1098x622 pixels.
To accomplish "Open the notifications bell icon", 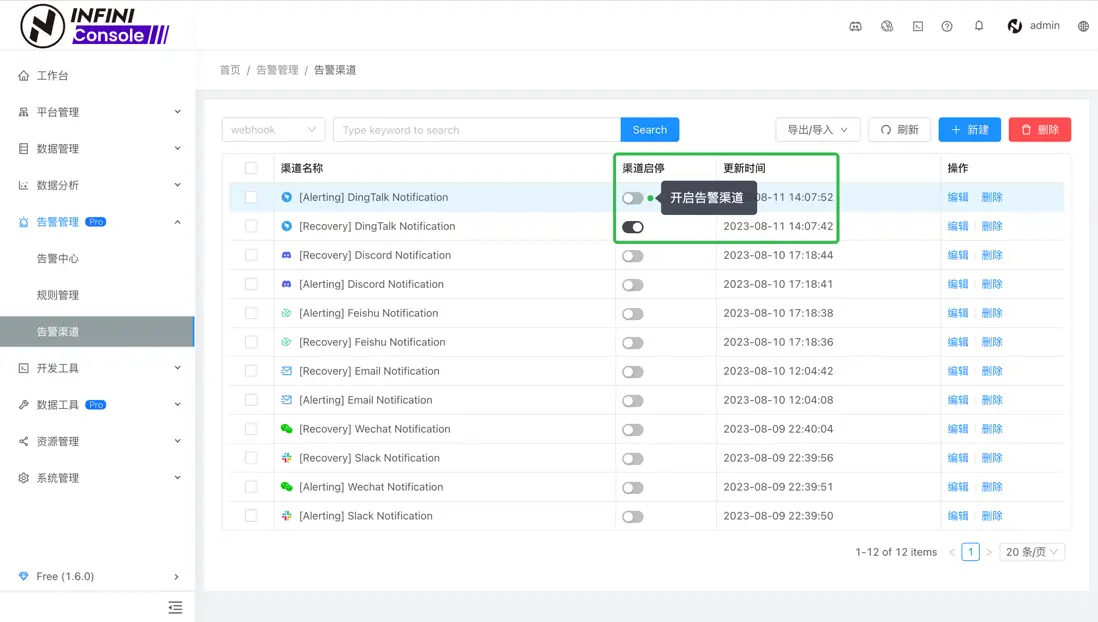I will pos(979,26).
